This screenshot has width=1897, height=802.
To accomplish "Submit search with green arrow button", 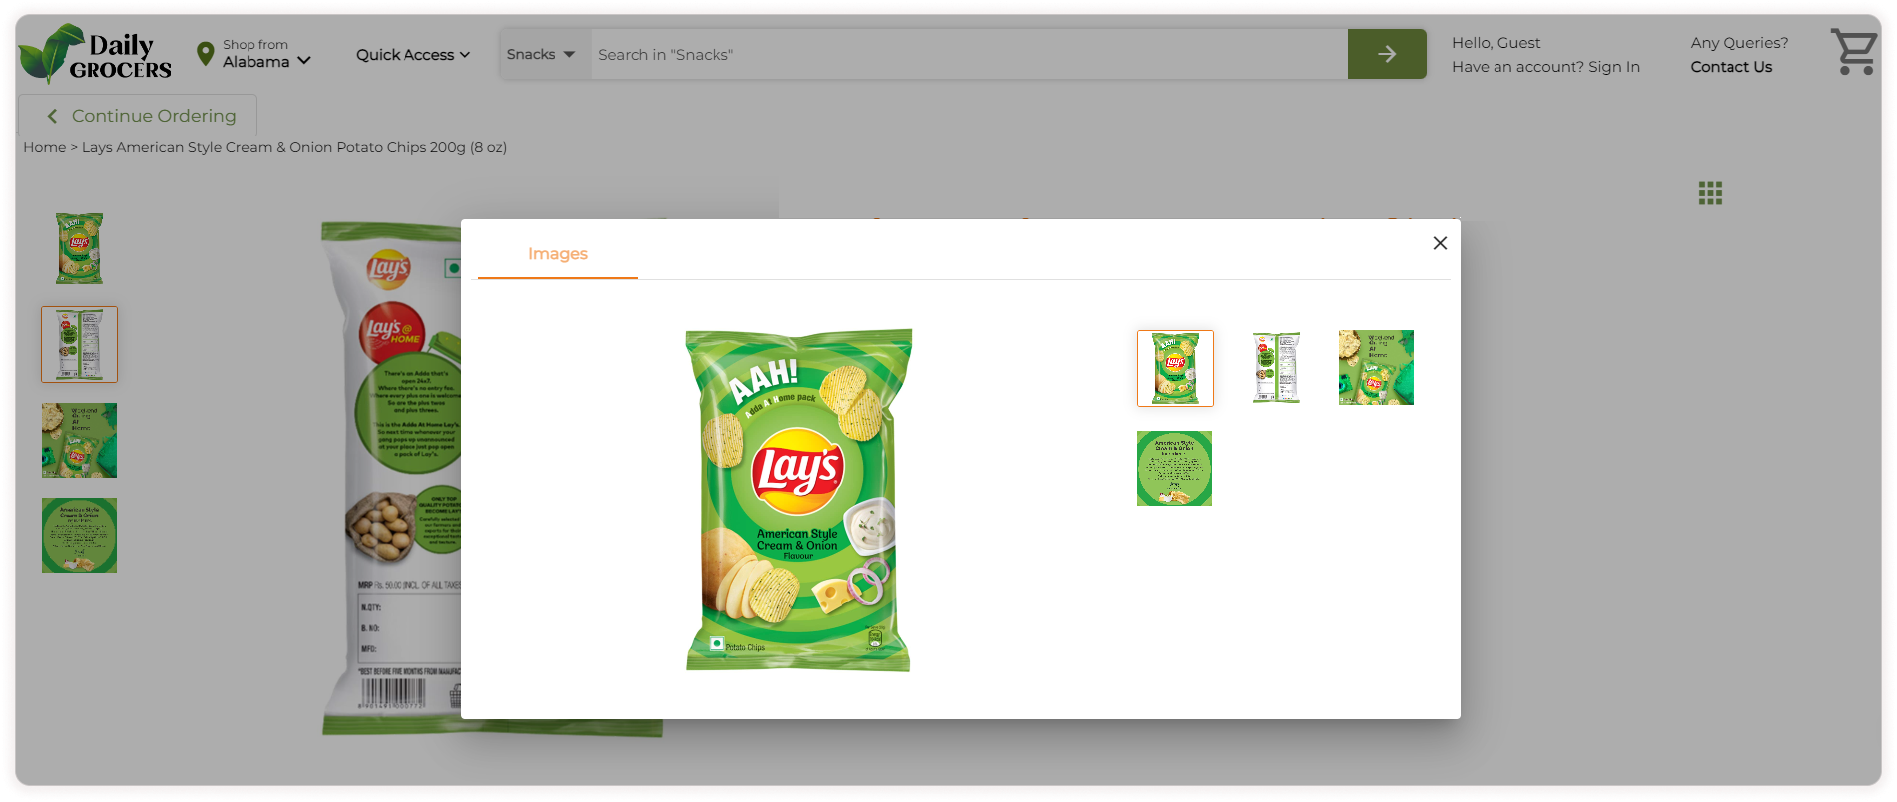I will pyautogui.click(x=1386, y=54).
